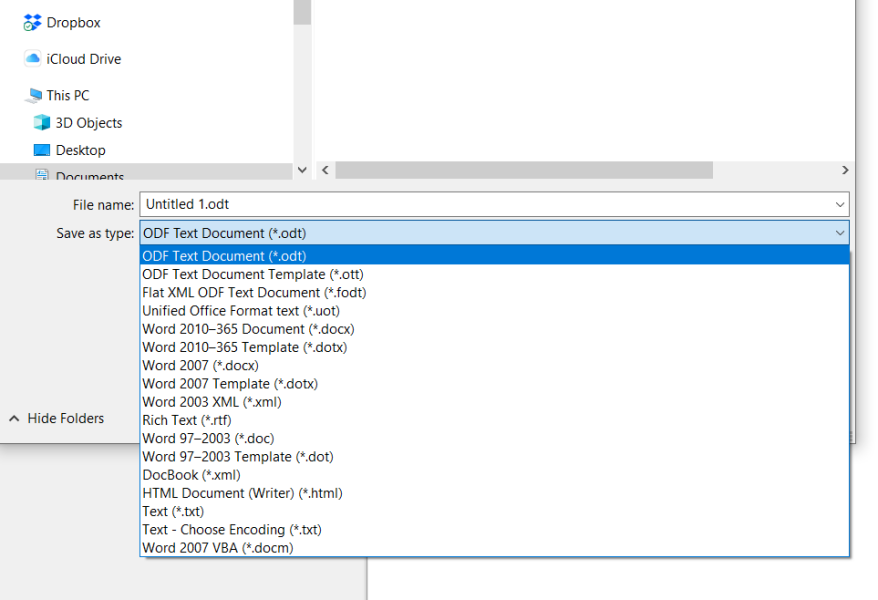Open iCloud Drive in the navigation pane
Image resolution: width=878 pixels, height=600 pixels.
tap(83, 59)
